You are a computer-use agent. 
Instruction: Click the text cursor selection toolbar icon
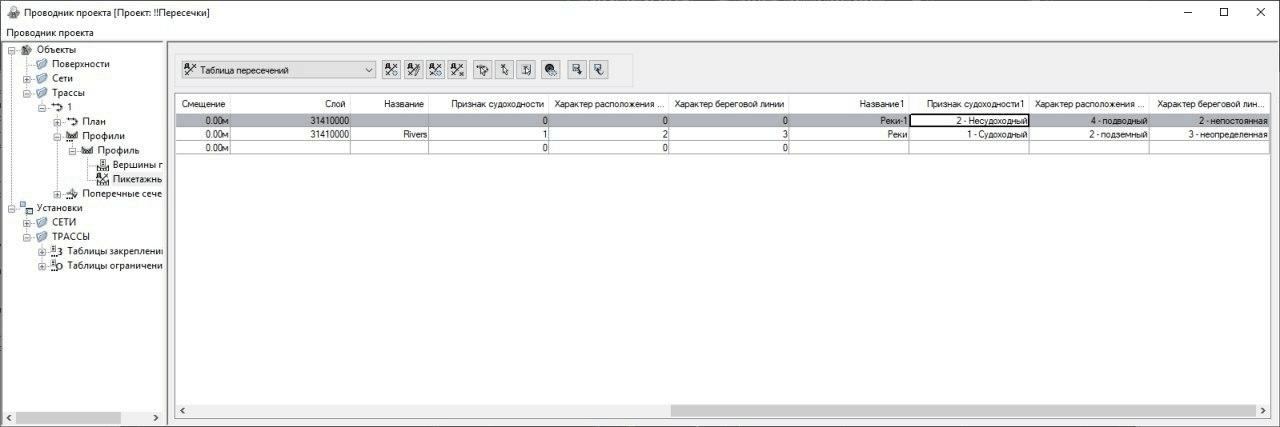(526, 70)
